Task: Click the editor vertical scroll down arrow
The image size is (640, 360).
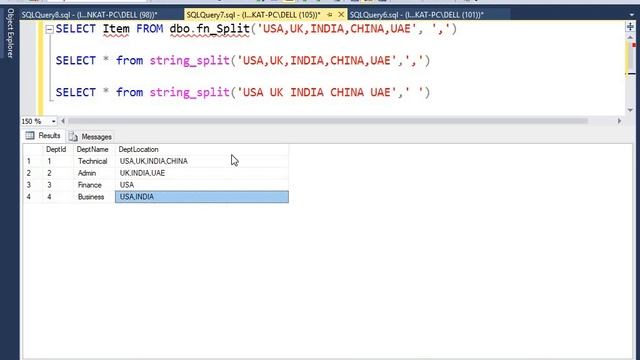Action: point(630,110)
